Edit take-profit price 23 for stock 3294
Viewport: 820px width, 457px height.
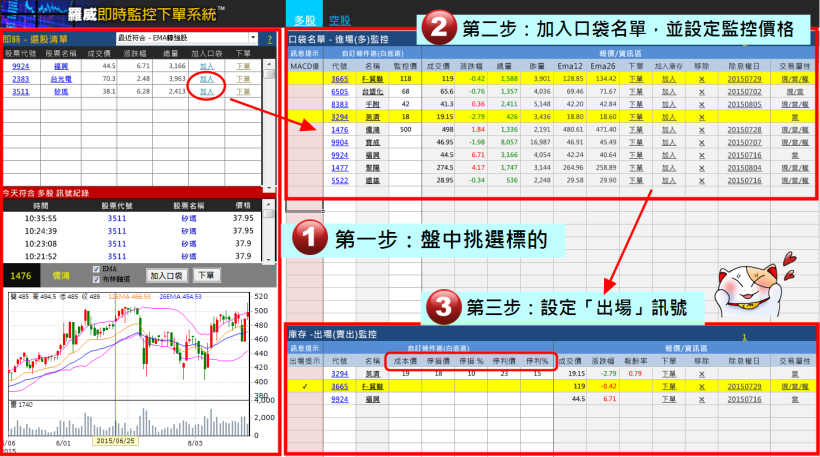tap(504, 374)
